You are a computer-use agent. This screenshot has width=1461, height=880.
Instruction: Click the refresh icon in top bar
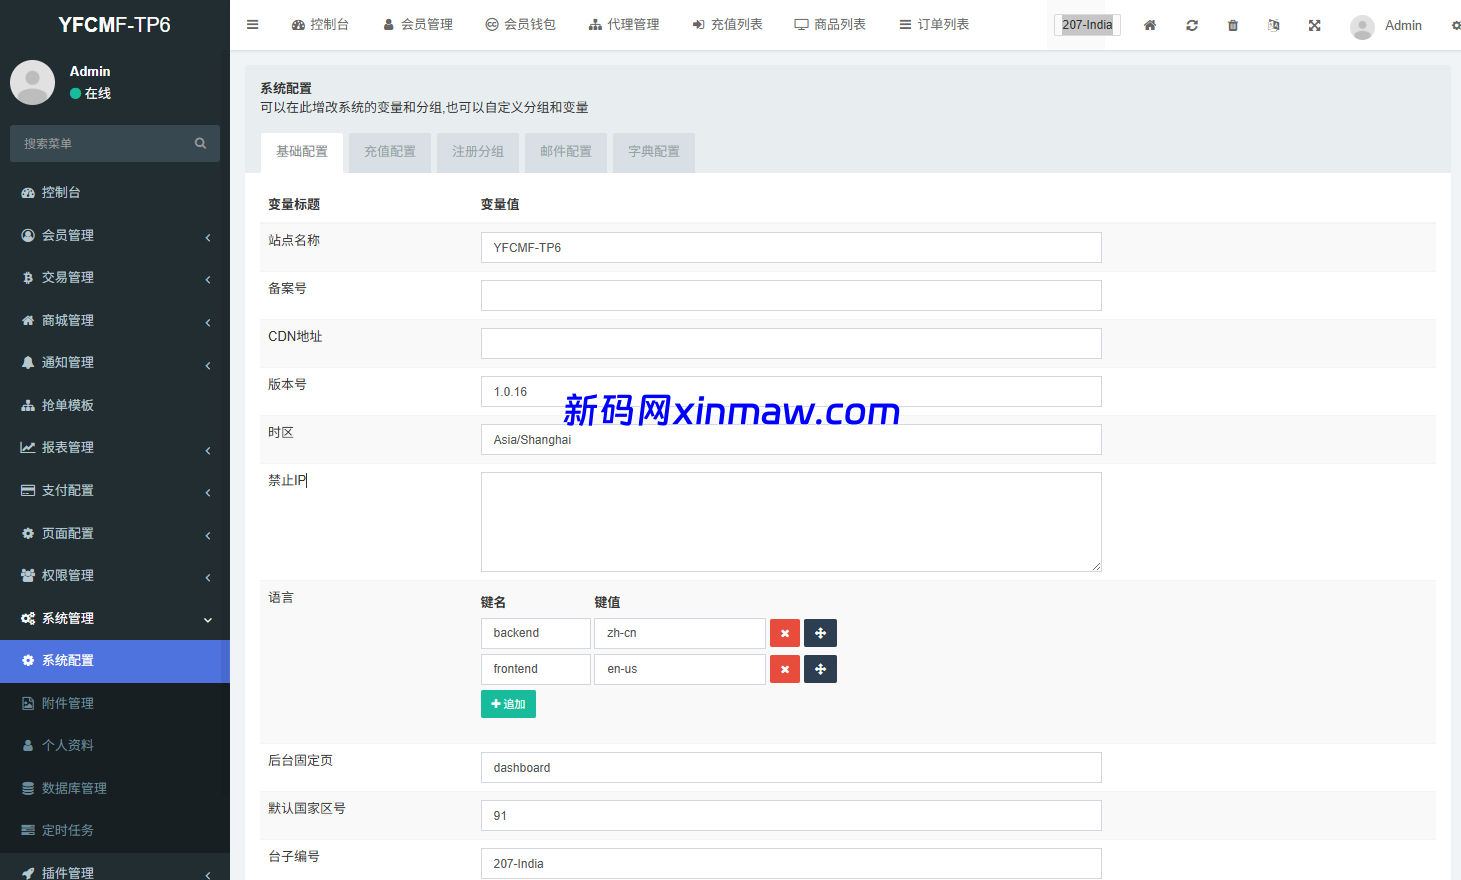tap(1192, 25)
